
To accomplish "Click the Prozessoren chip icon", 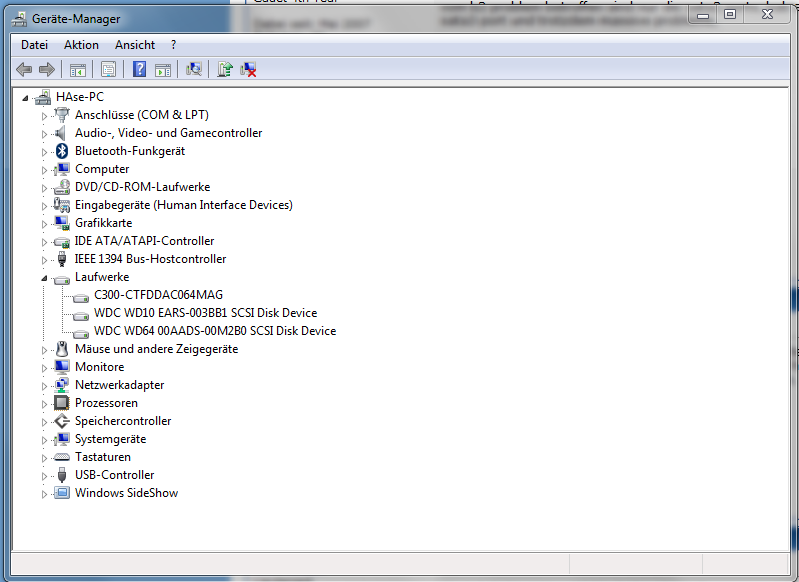I will tap(62, 403).
